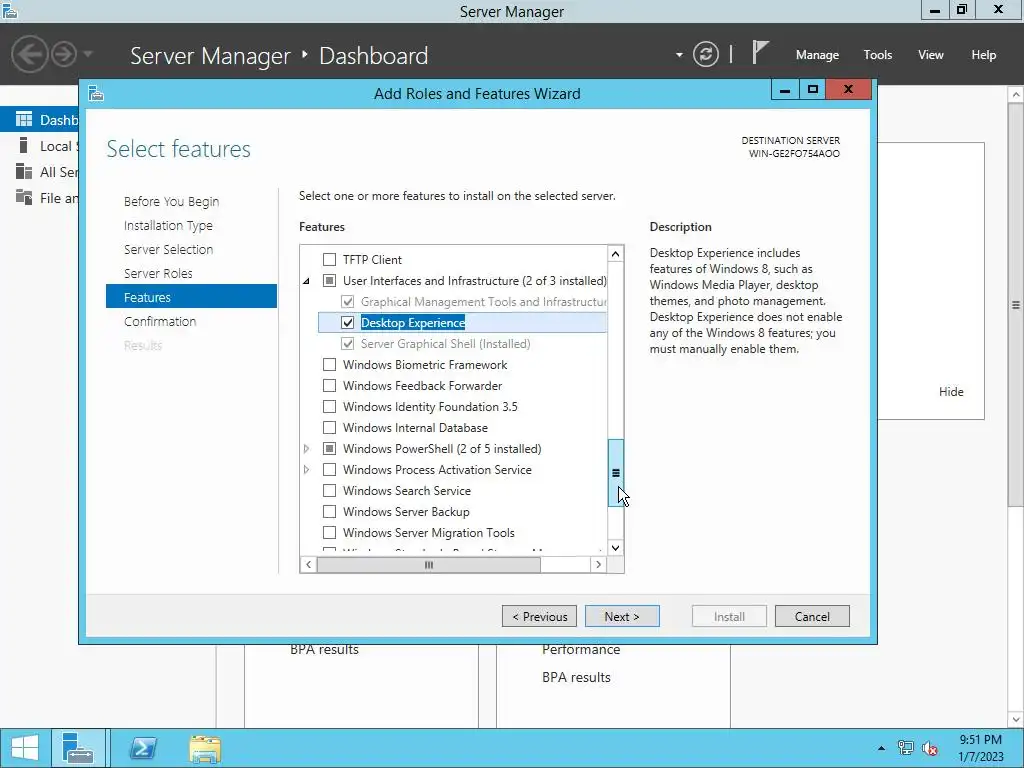Expand the Windows PowerShell node

[306, 449]
